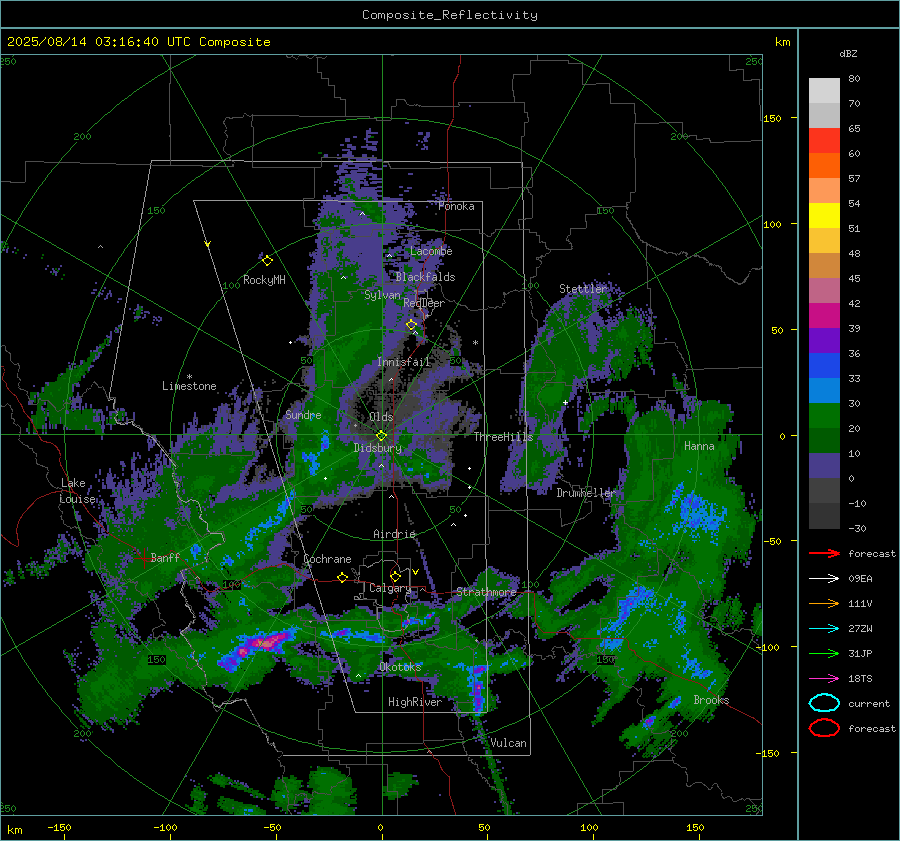
Task: Click the ThreeHills label
Action: pyautogui.click(x=503, y=437)
